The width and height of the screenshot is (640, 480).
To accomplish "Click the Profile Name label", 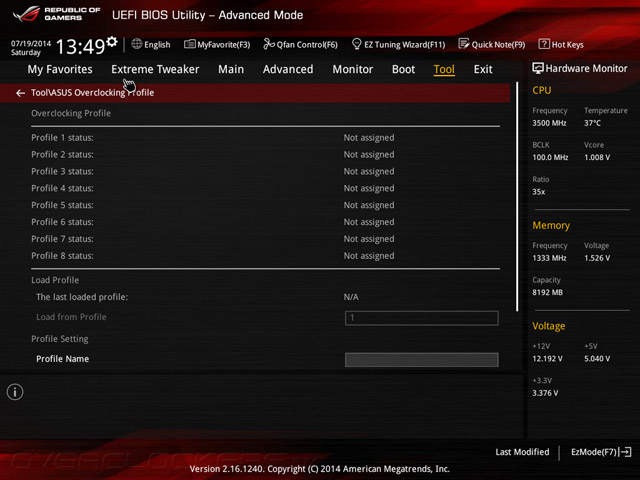I will coord(62,359).
